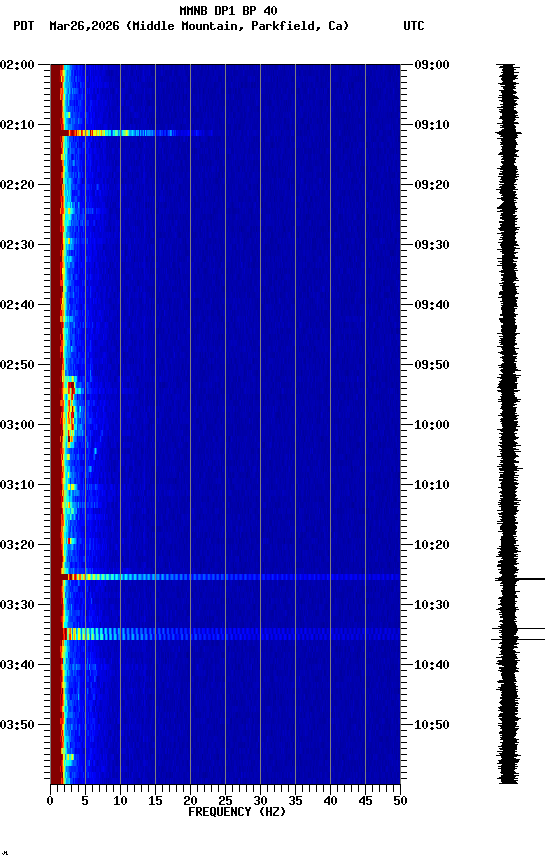Click the '10:30' UTC time label
Image resolution: width=552 pixels, height=864 pixels.
tap(432, 605)
